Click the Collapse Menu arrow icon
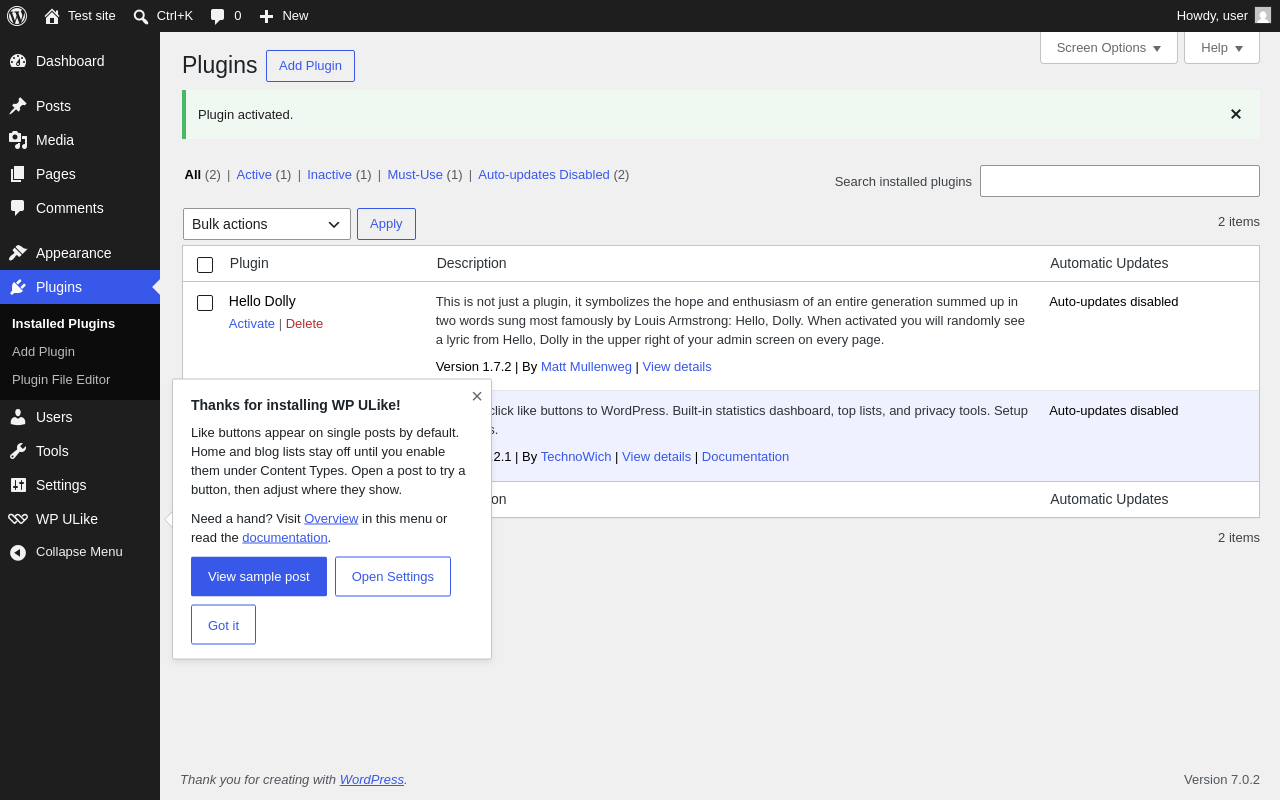The width and height of the screenshot is (1280, 800). (18, 552)
